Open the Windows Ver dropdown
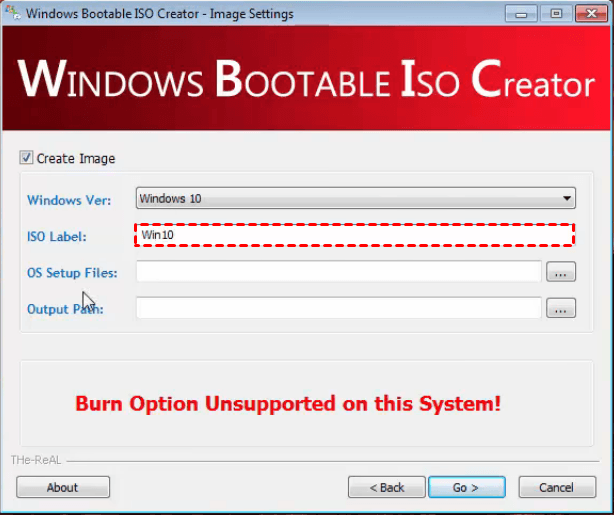Screen dimensions: 614x515 [x=356, y=198]
